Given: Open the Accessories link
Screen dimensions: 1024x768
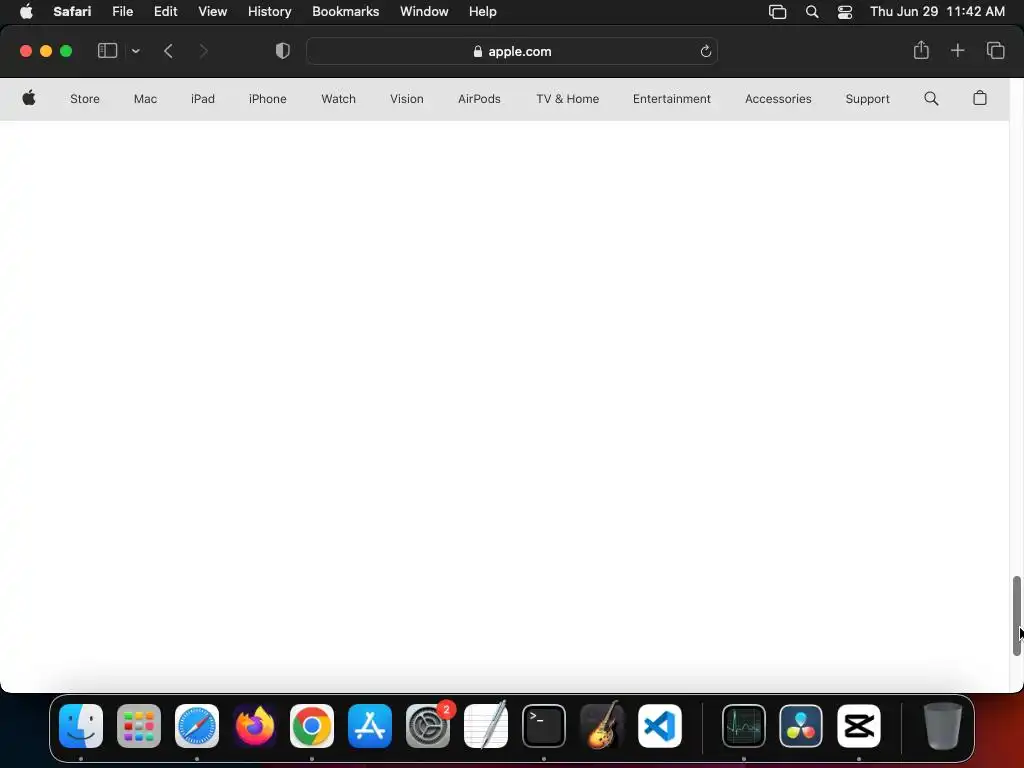Looking at the screenshot, I should pos(778,99).
